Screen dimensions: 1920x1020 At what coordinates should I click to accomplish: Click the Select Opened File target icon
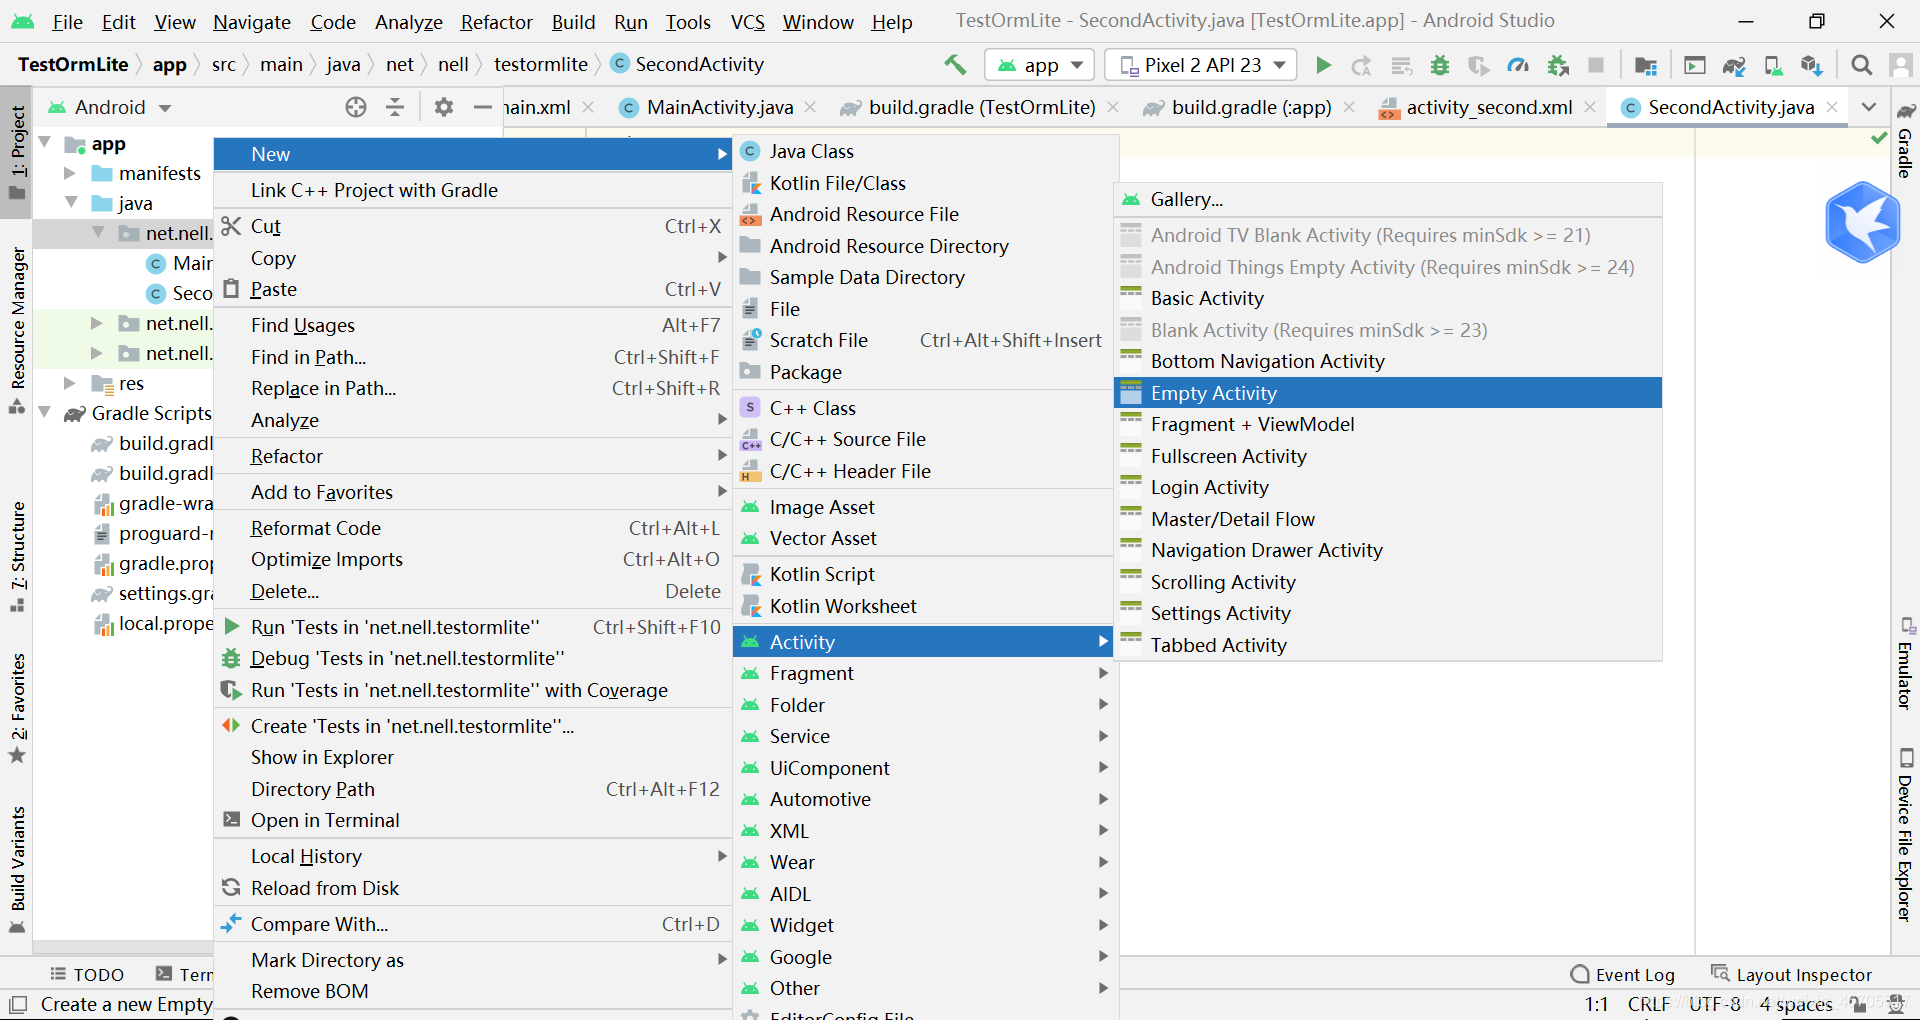[x=356, y=107]
